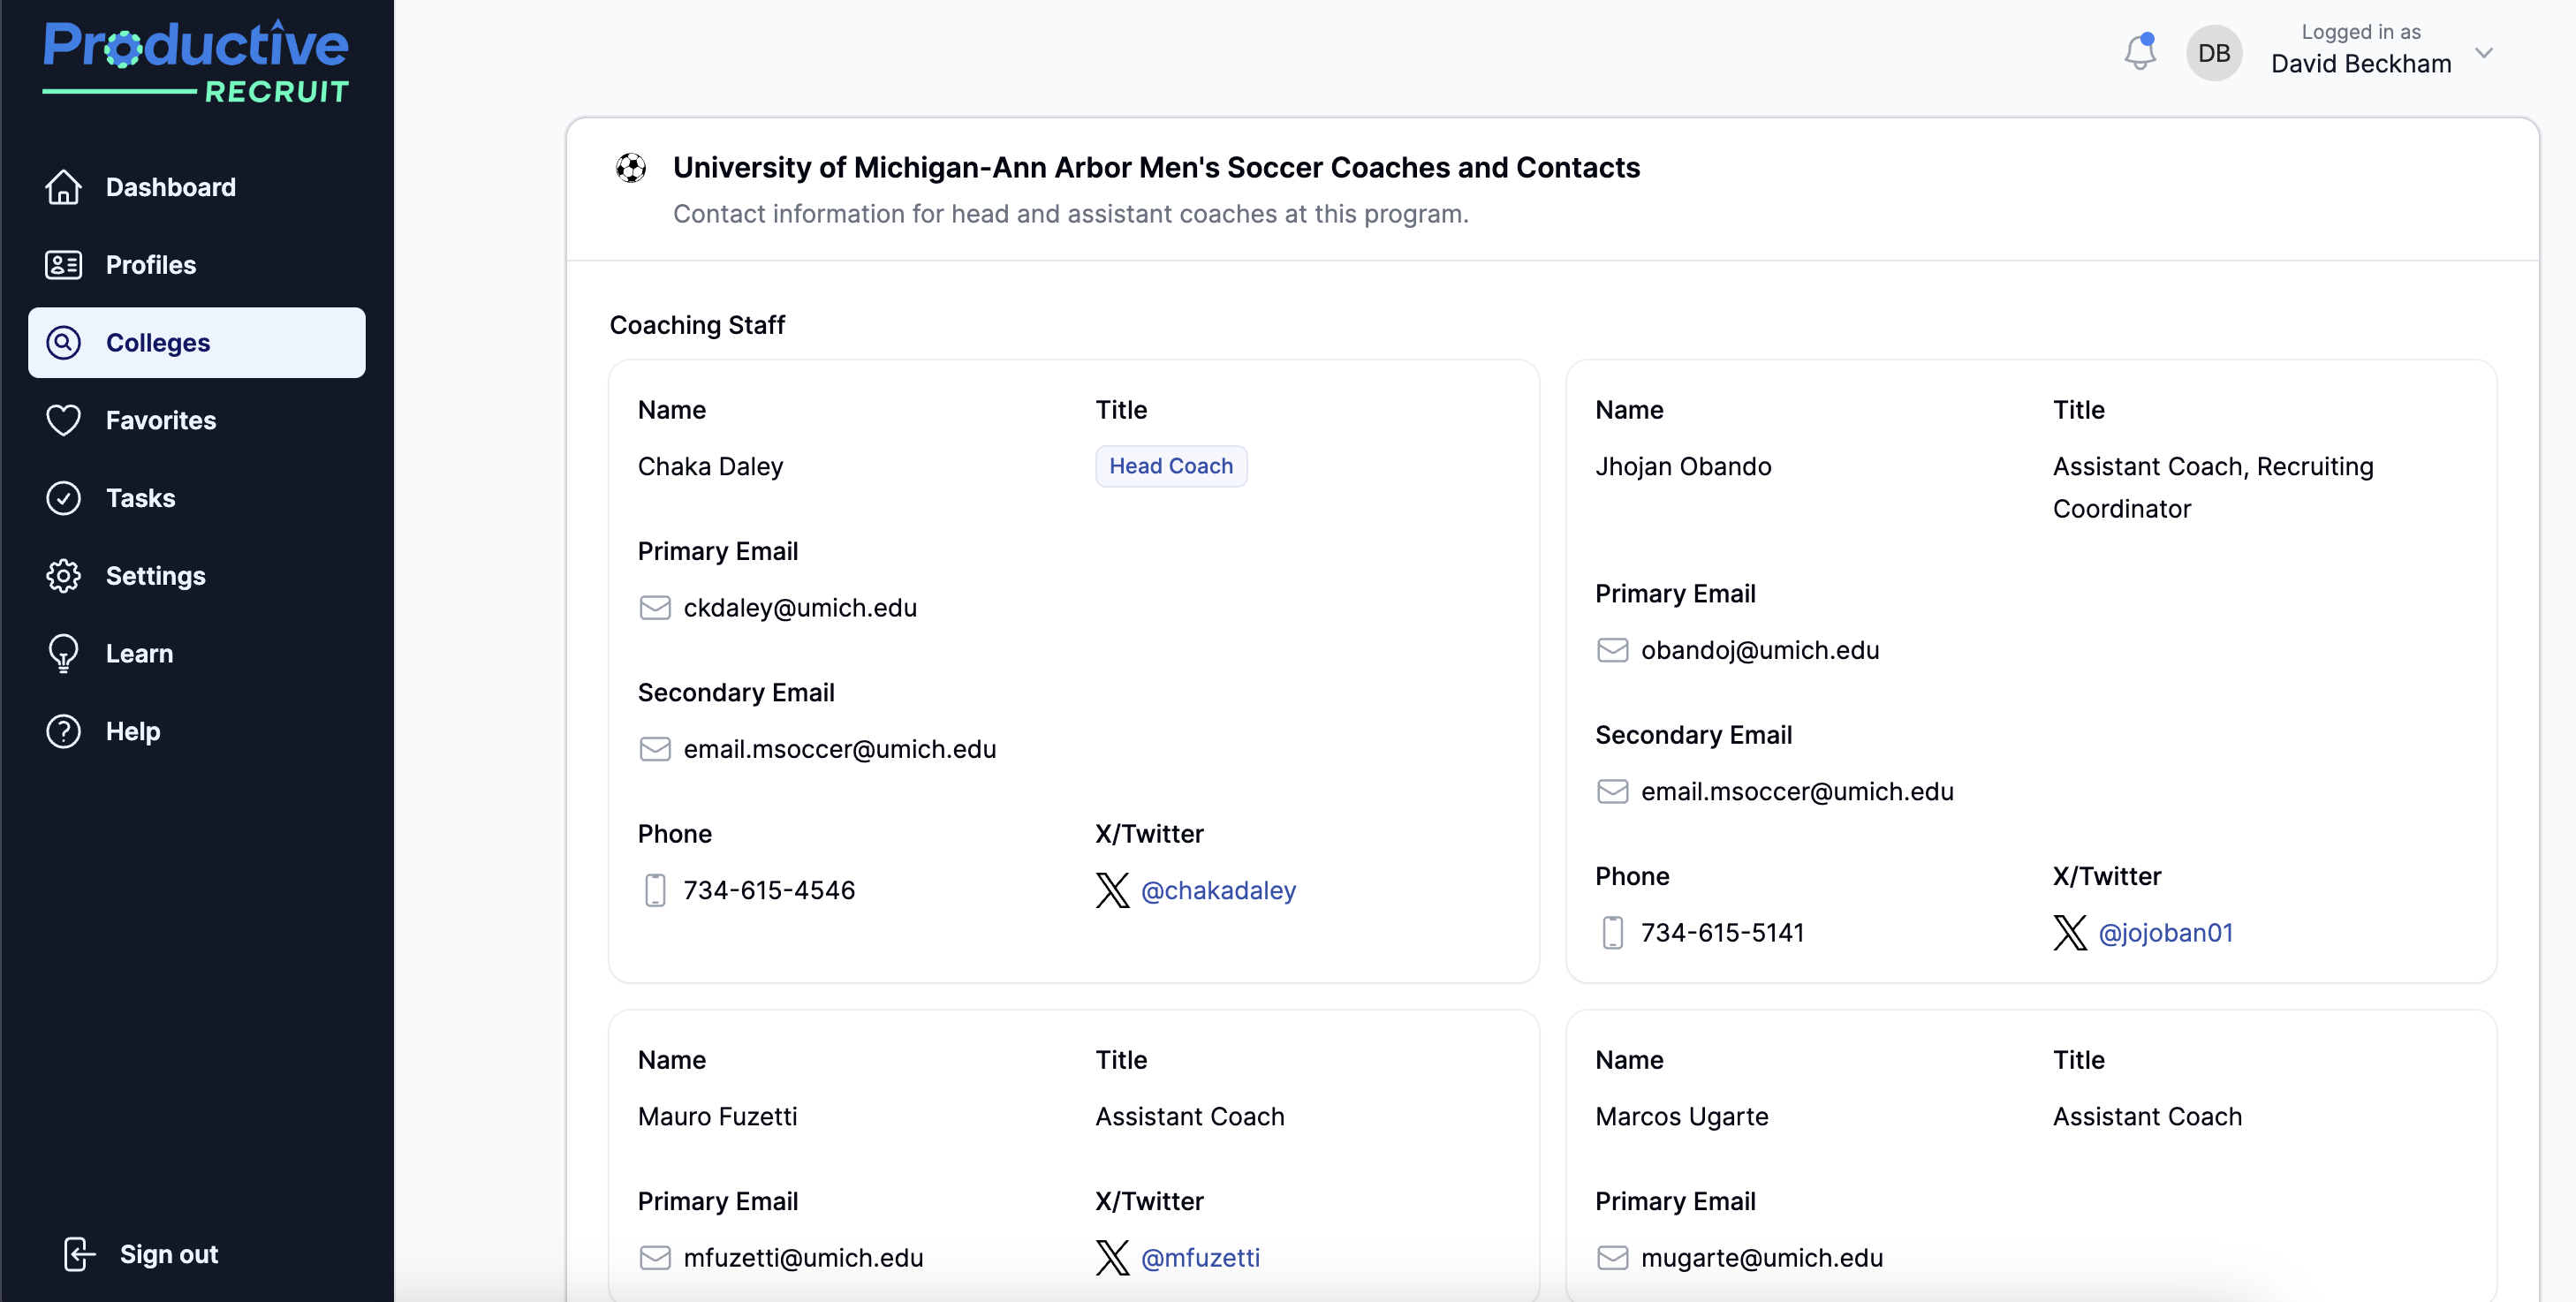Click the Help question mark icon
Image resolution: width=2576 pixels, height=1302 pixels.
pos(64,731)
